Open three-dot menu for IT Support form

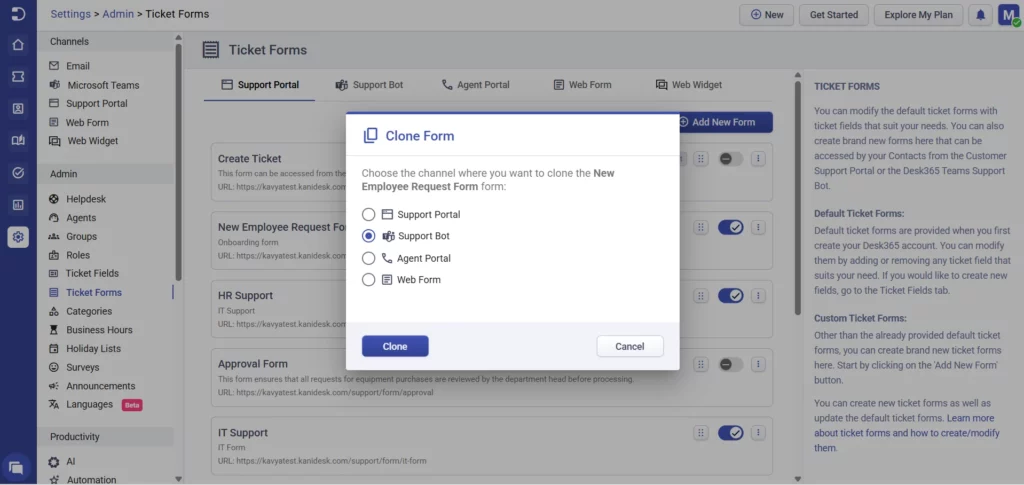tap(759, 433)
